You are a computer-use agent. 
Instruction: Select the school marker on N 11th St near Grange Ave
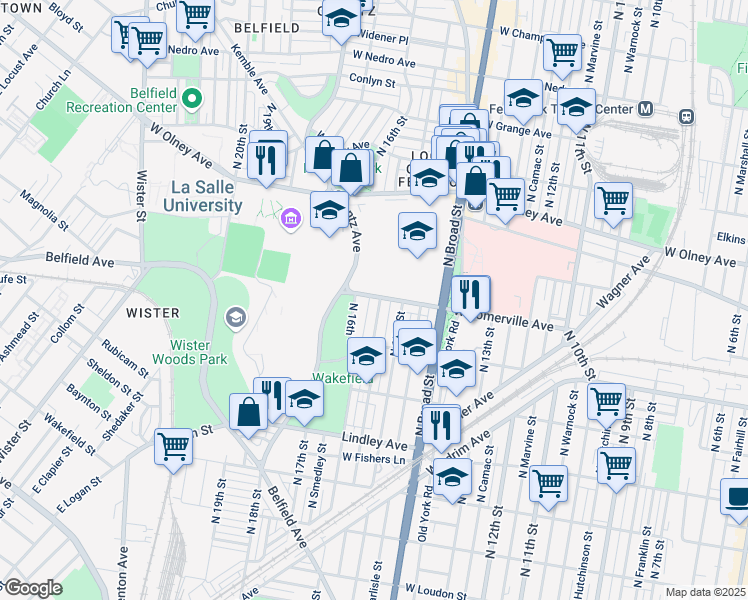pyautogui.click(x=576, y=109)
